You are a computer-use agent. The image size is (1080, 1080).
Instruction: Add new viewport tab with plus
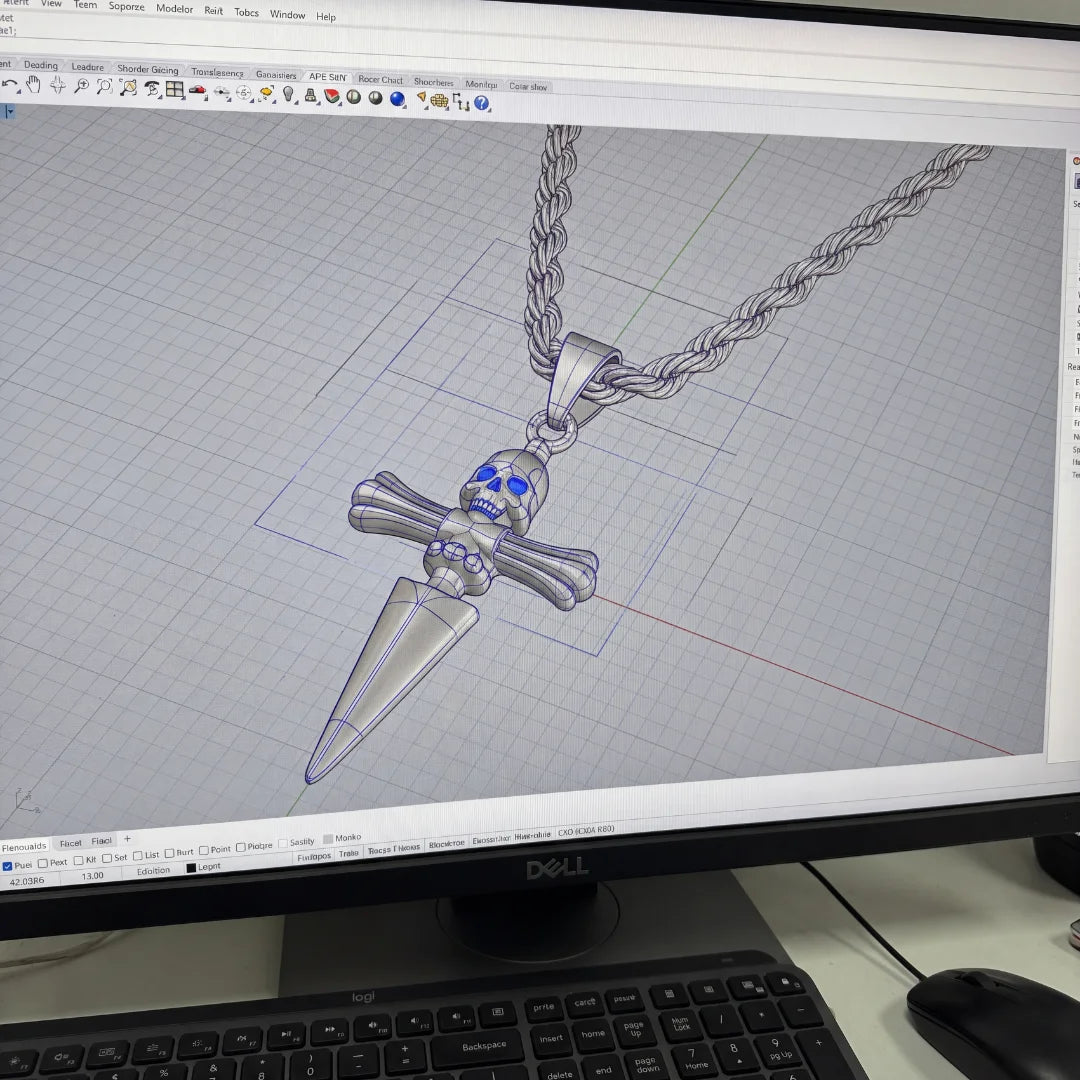(x=127, y=838)
